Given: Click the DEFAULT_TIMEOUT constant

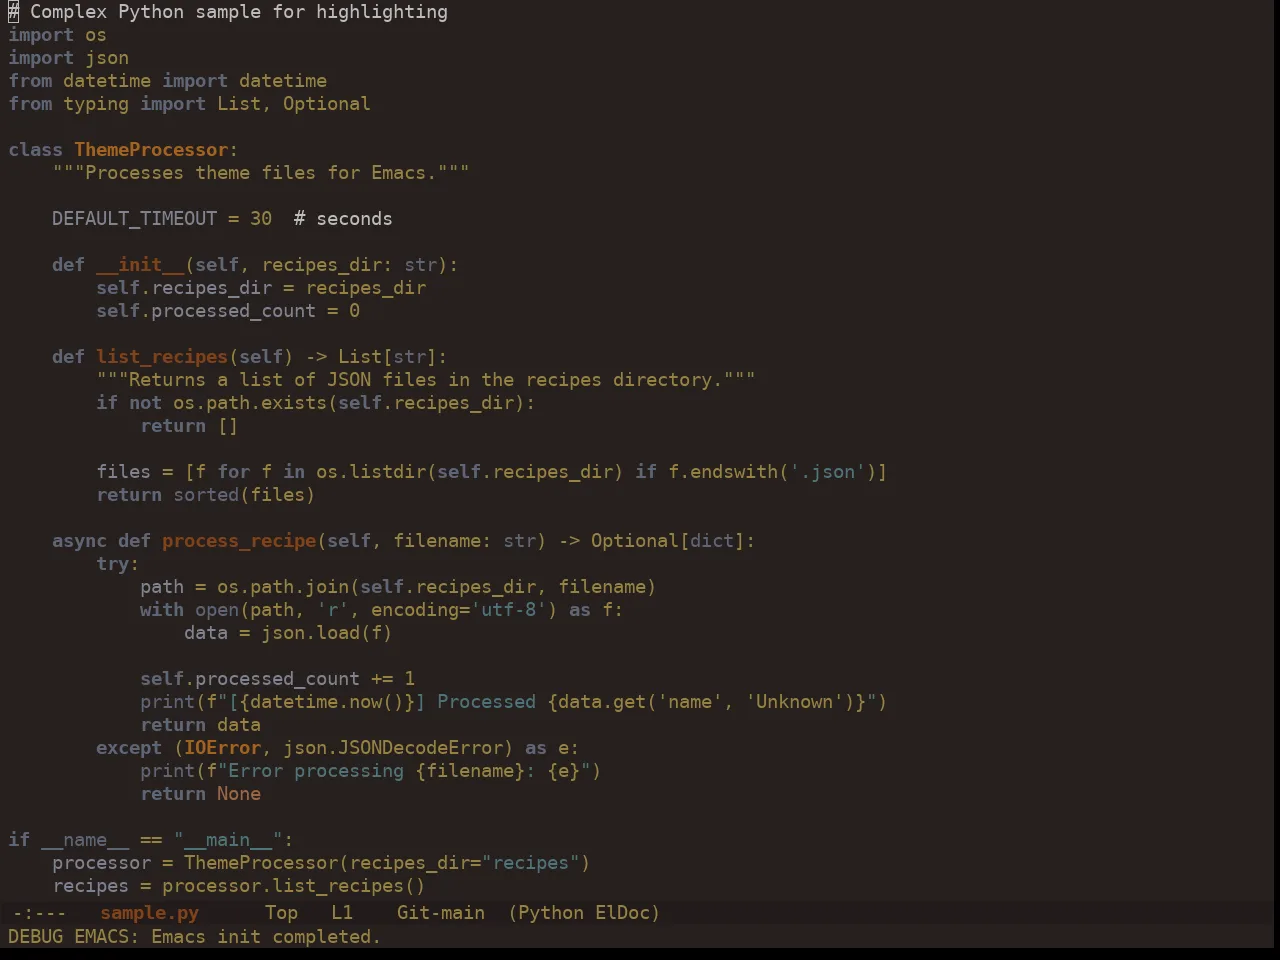Looking at the screenshot, I should click(x=134, y=219).
